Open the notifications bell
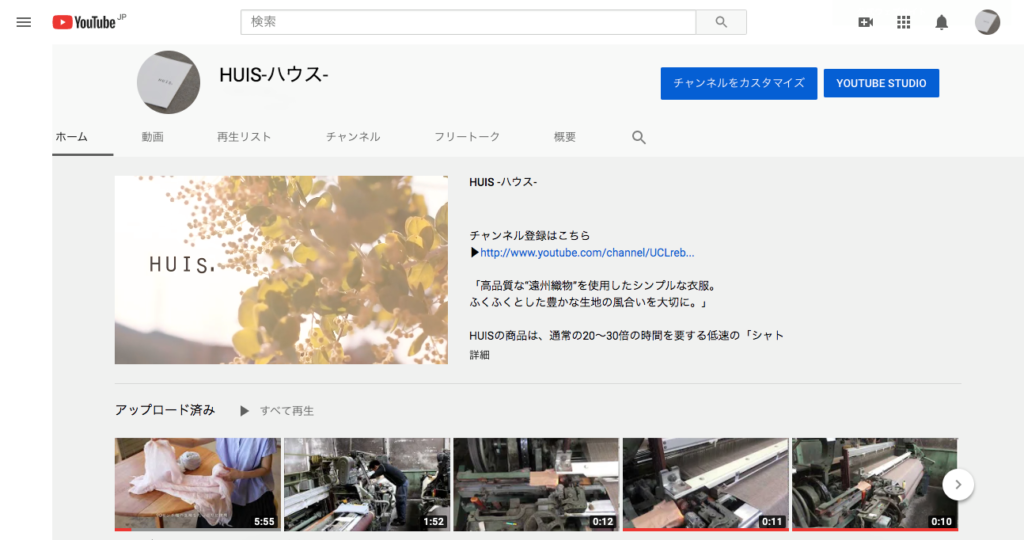The height and width of the screenshot is (540, 1024). click(x=941, y=22)
